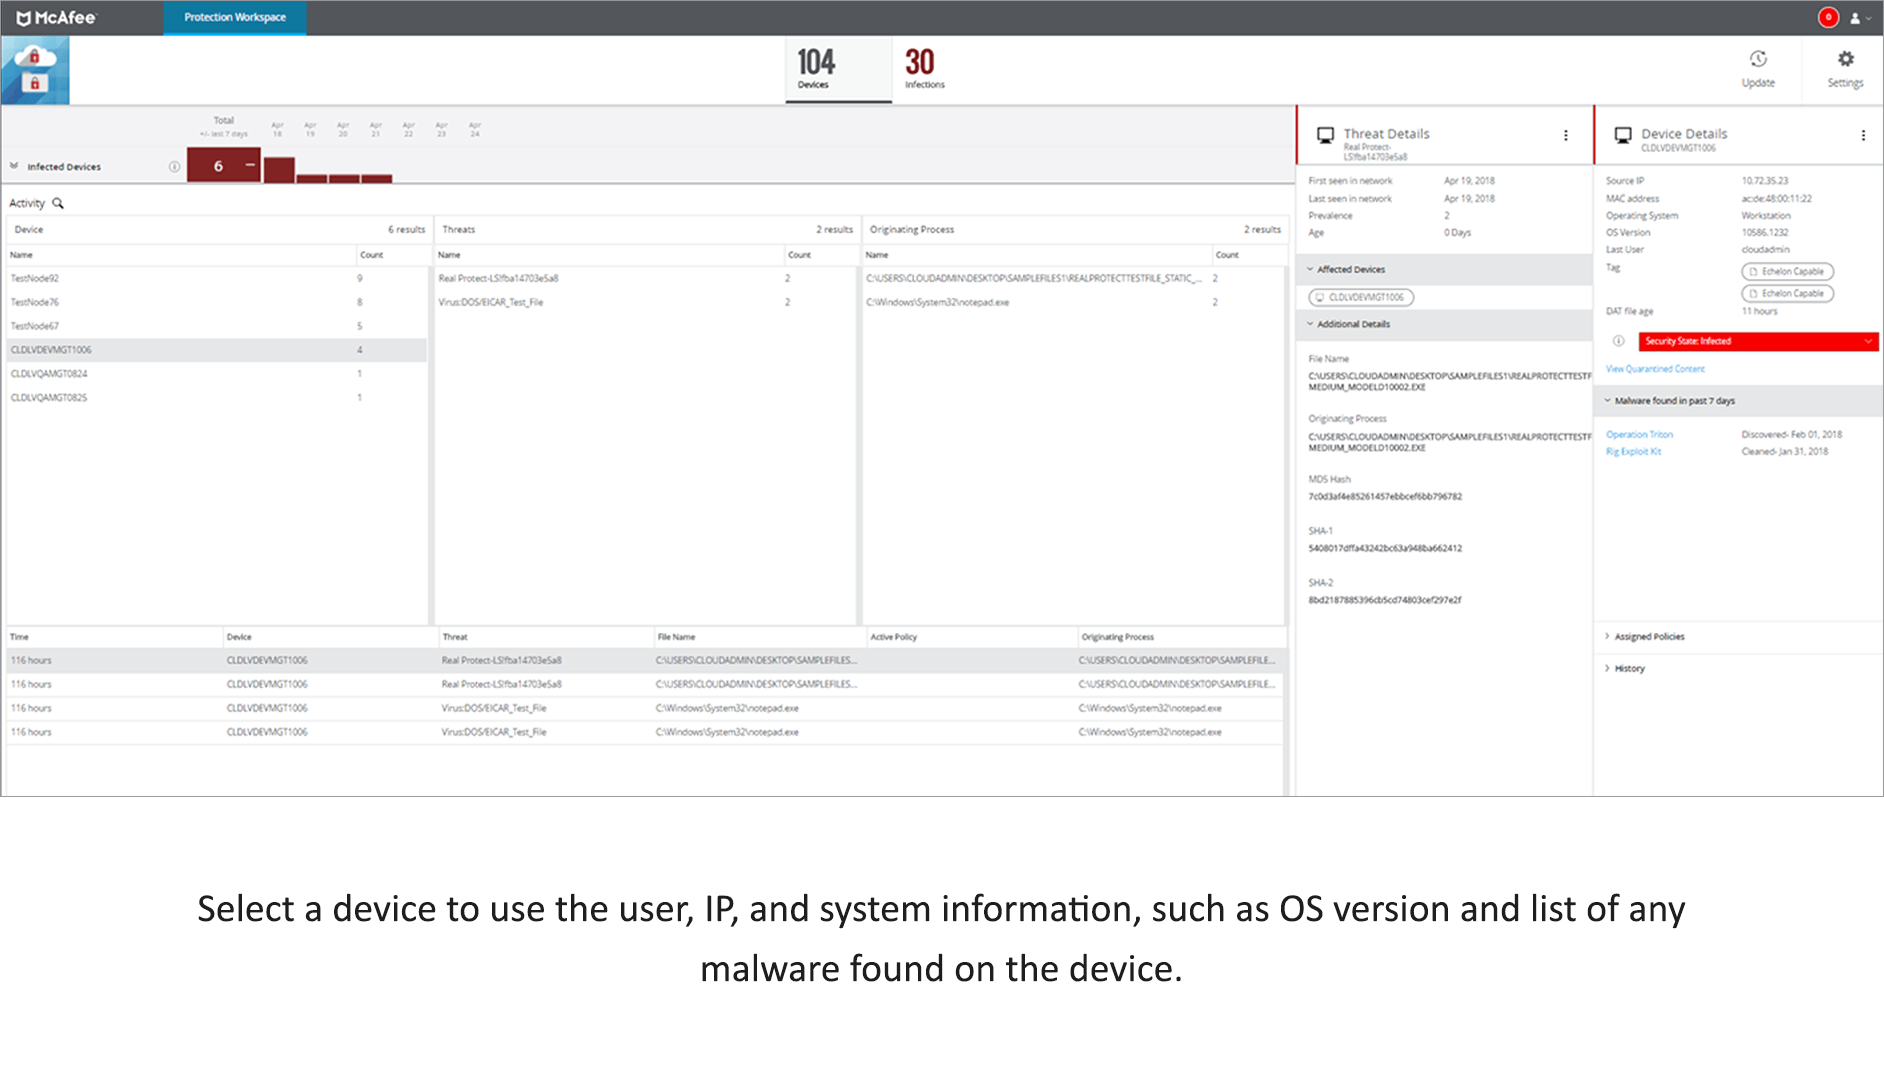1884x1087 pixels.
Task: Click the McAfee shield logo
Action: point(56,17)
